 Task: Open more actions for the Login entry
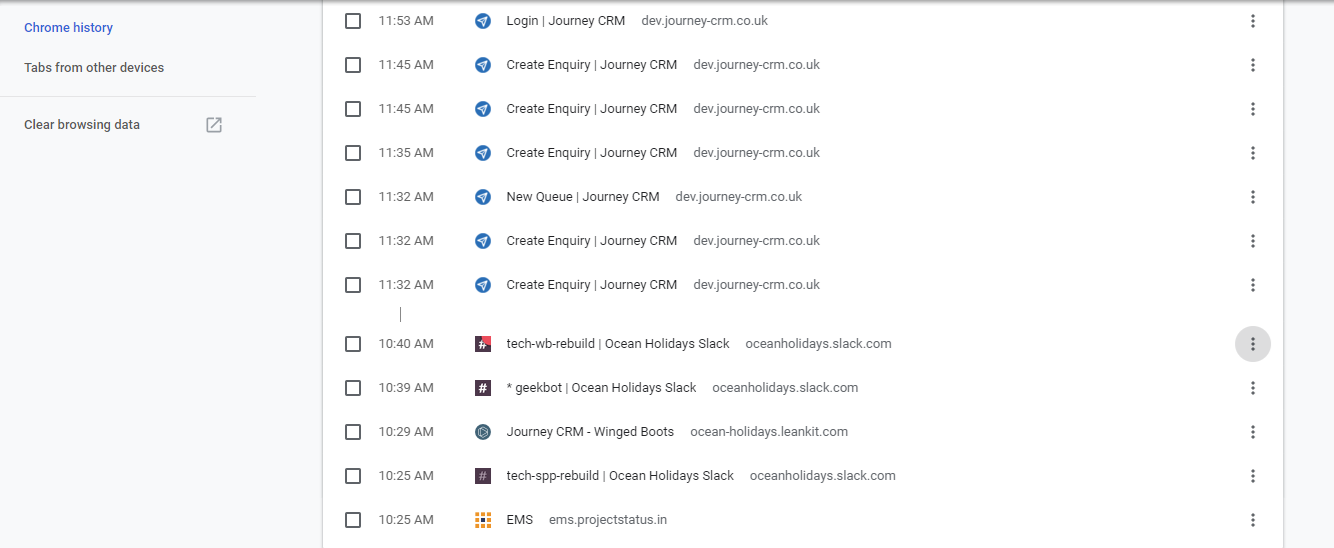(x=1253, y=21)
